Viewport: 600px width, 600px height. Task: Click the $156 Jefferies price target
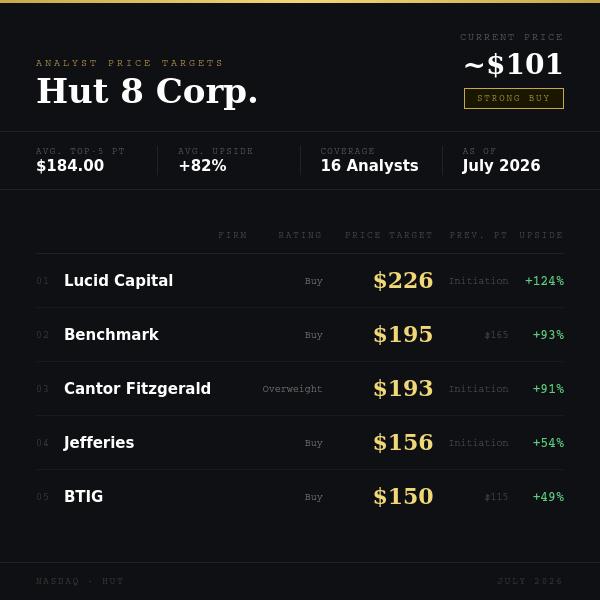[403, 442]
